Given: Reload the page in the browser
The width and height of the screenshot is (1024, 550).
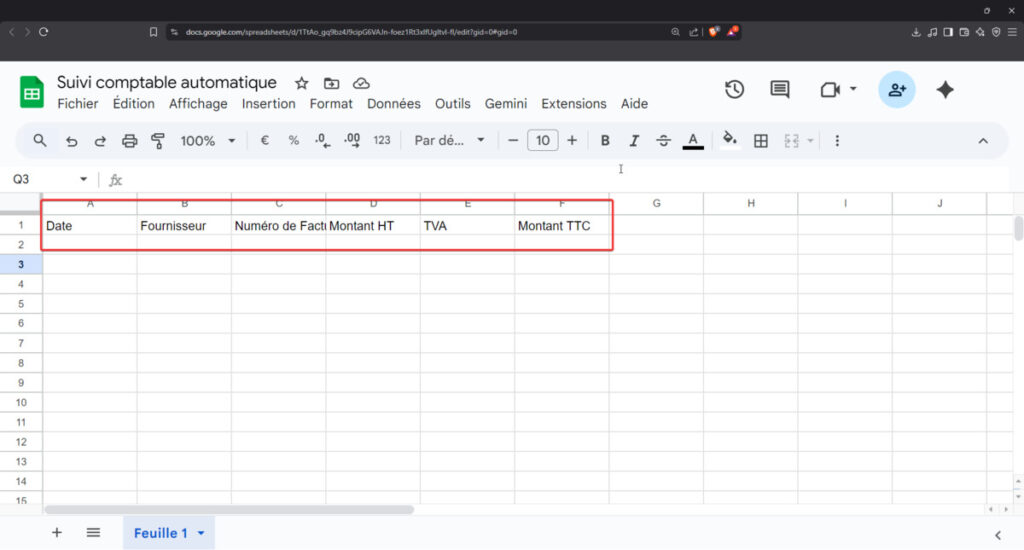Looking at the screenshot, I should click(44, 31).
